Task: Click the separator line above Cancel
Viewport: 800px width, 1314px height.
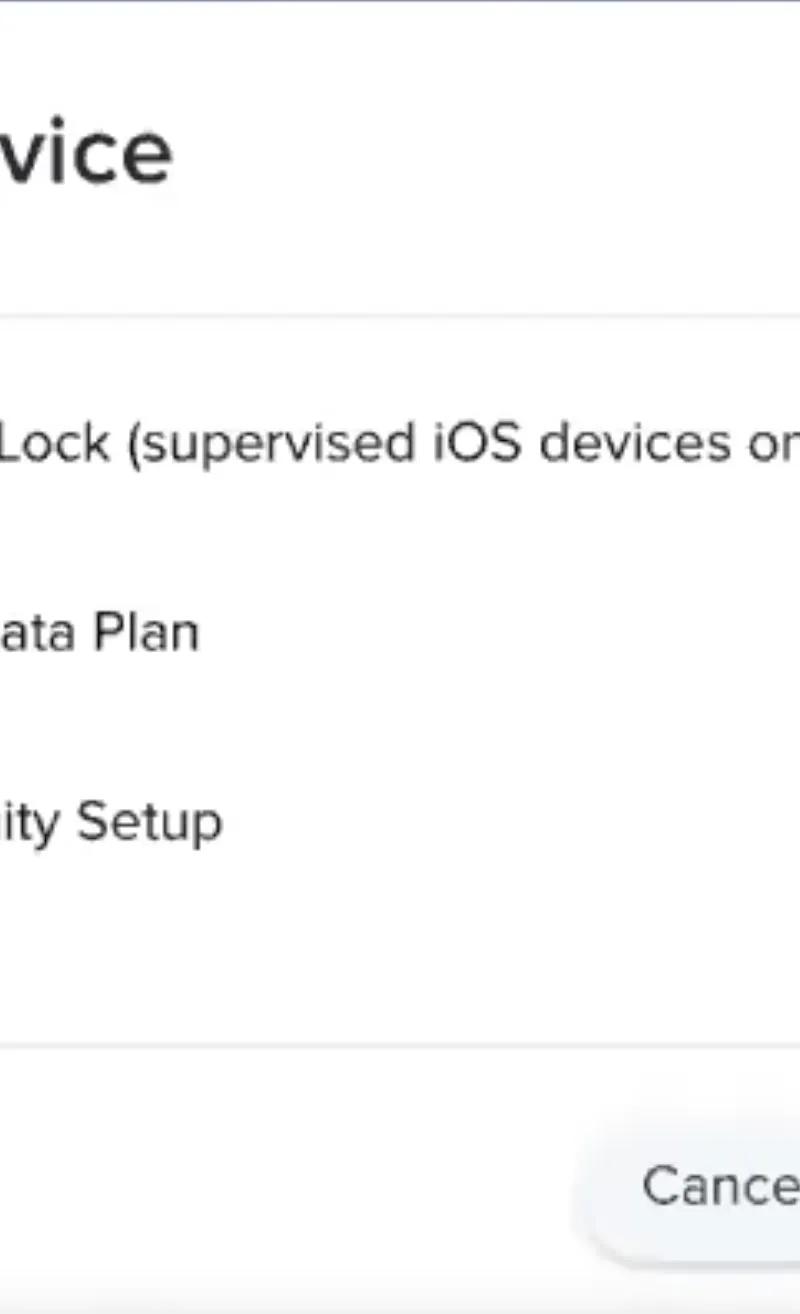Action: [400, 1044]
